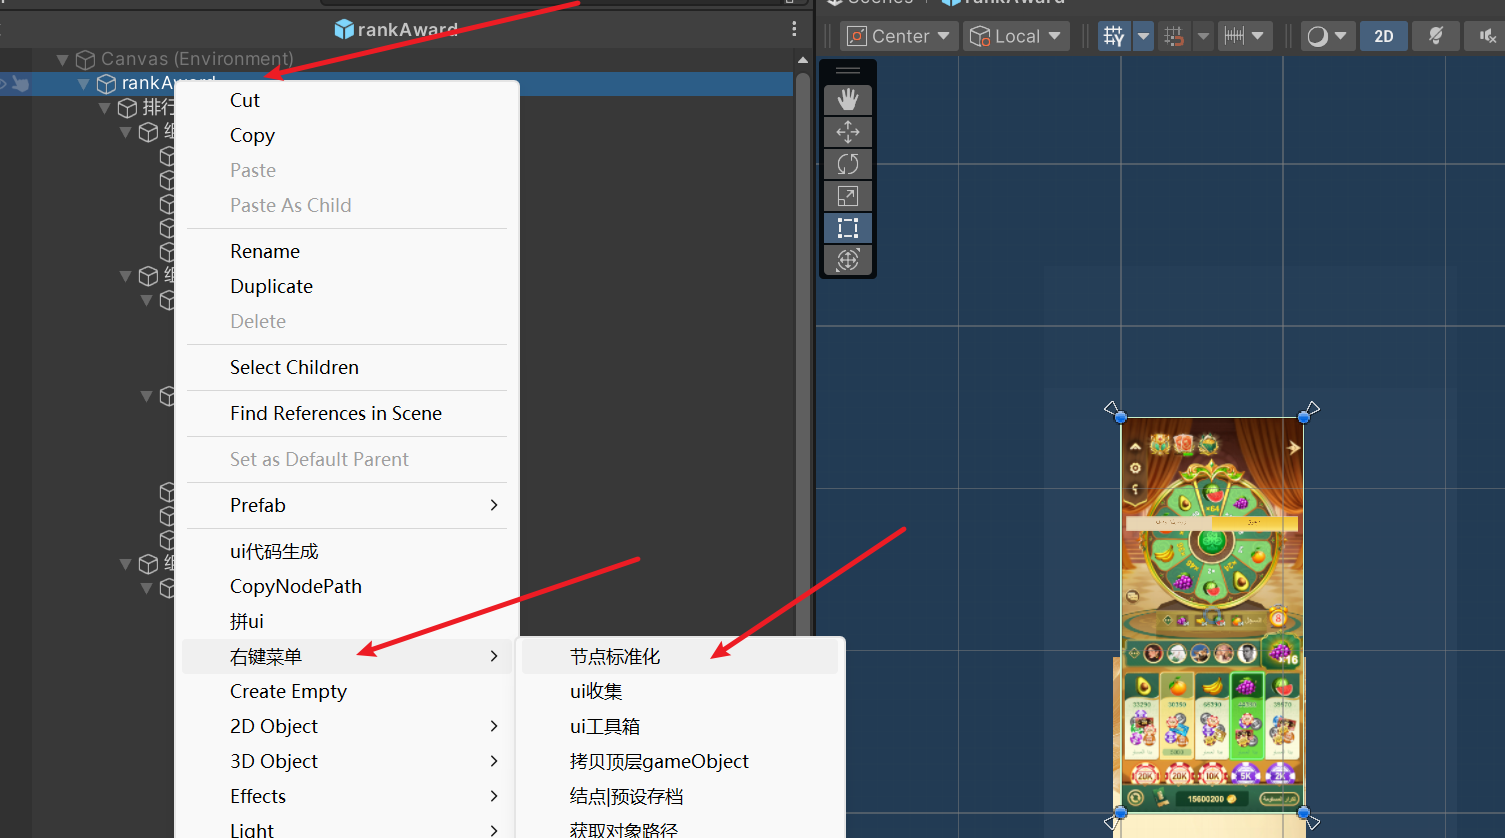Choose 拼ui menu entry

(x=347, y=621)
